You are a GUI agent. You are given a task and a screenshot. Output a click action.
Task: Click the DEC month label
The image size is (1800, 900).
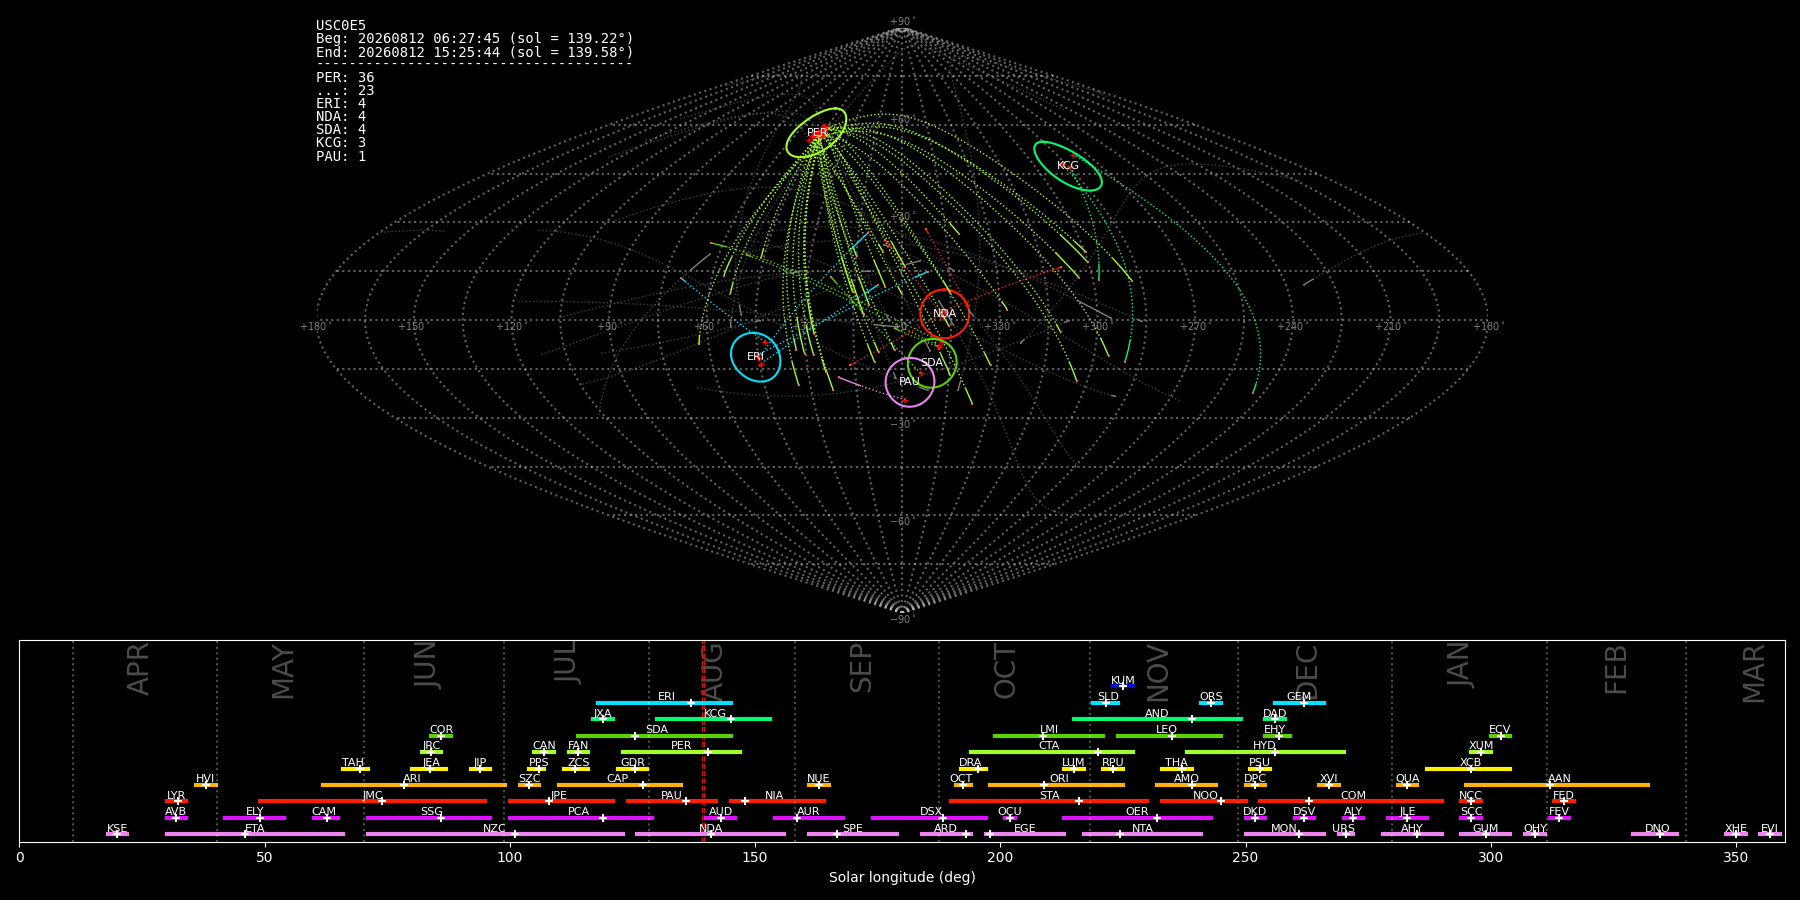[1307, 671]
